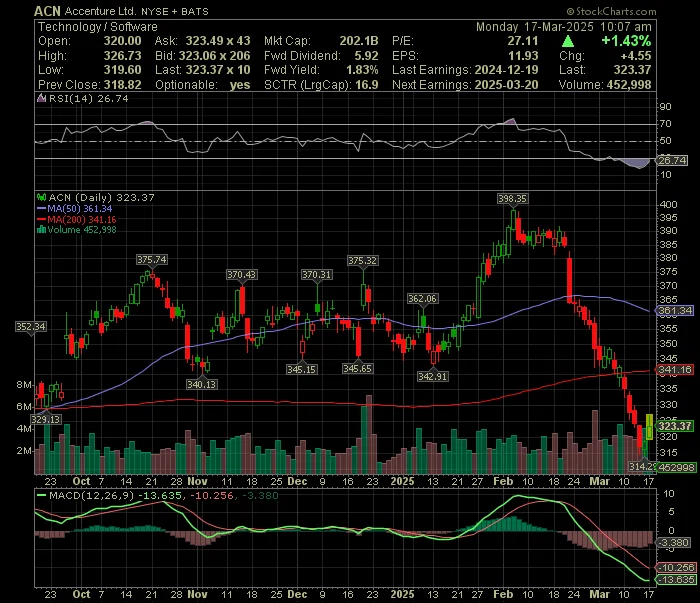Image resolution: width=700 pixels, height=603 pixels.
Task: Click the Fwd Dividend value 5.92
Action: (367, 56)
